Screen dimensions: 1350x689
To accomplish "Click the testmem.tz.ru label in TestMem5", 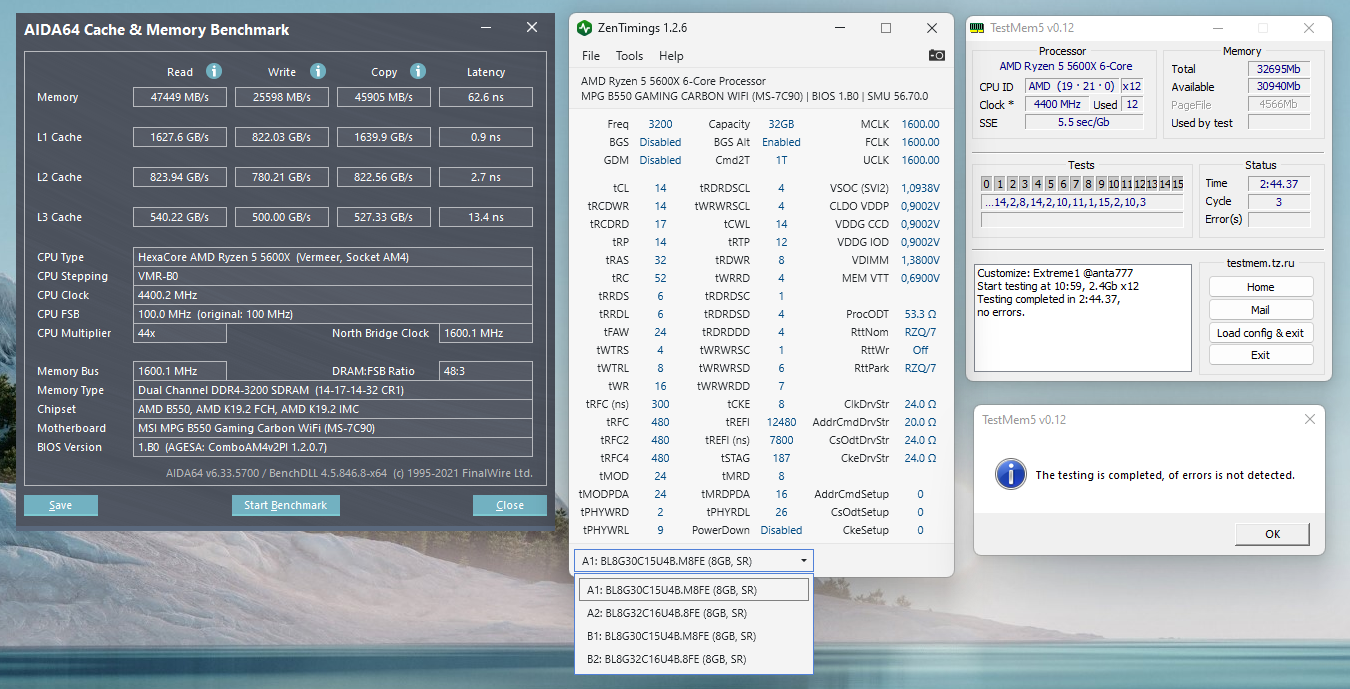I will tap(1260, 264).
